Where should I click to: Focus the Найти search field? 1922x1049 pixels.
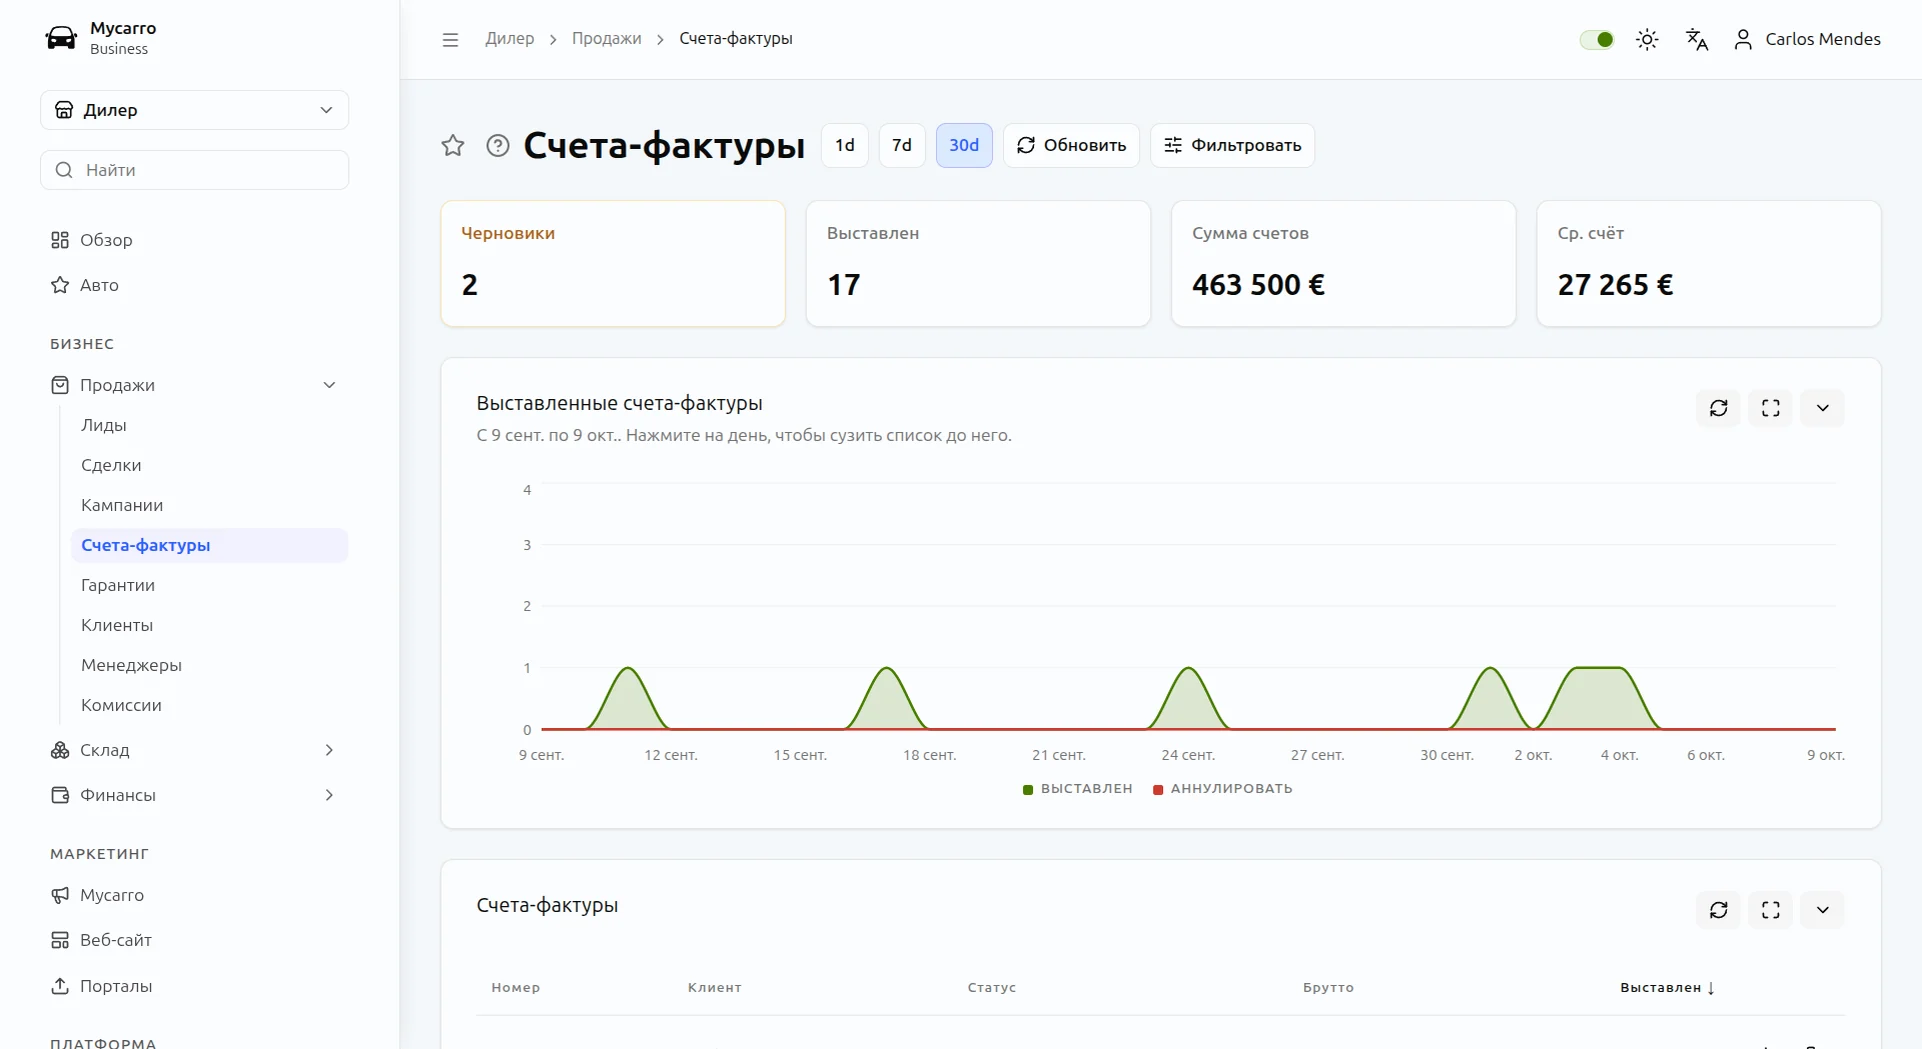(195, 170)
